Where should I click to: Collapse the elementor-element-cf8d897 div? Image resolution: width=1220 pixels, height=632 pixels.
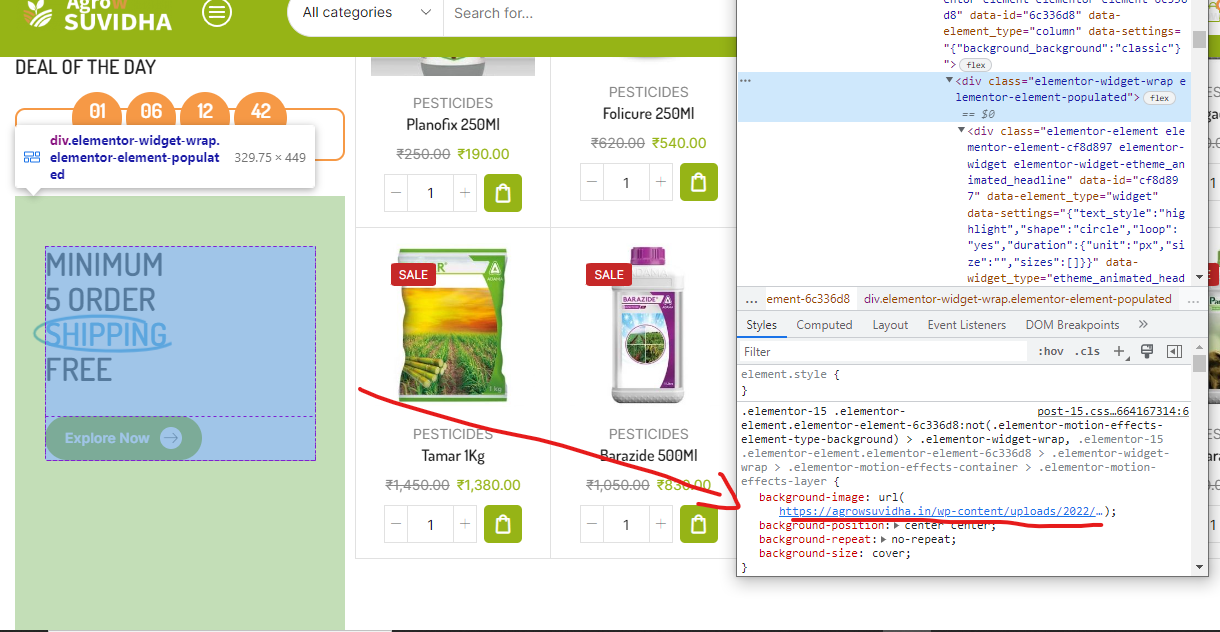[961, 131]
